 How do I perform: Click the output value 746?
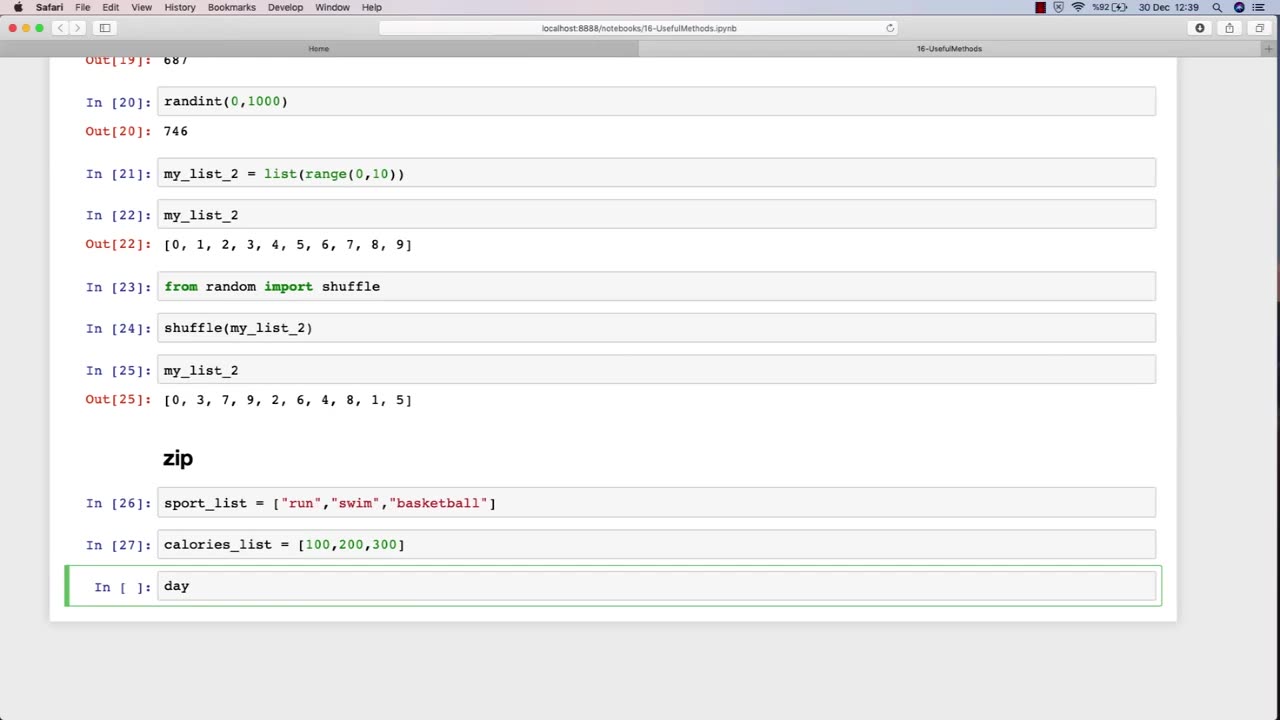175,131
